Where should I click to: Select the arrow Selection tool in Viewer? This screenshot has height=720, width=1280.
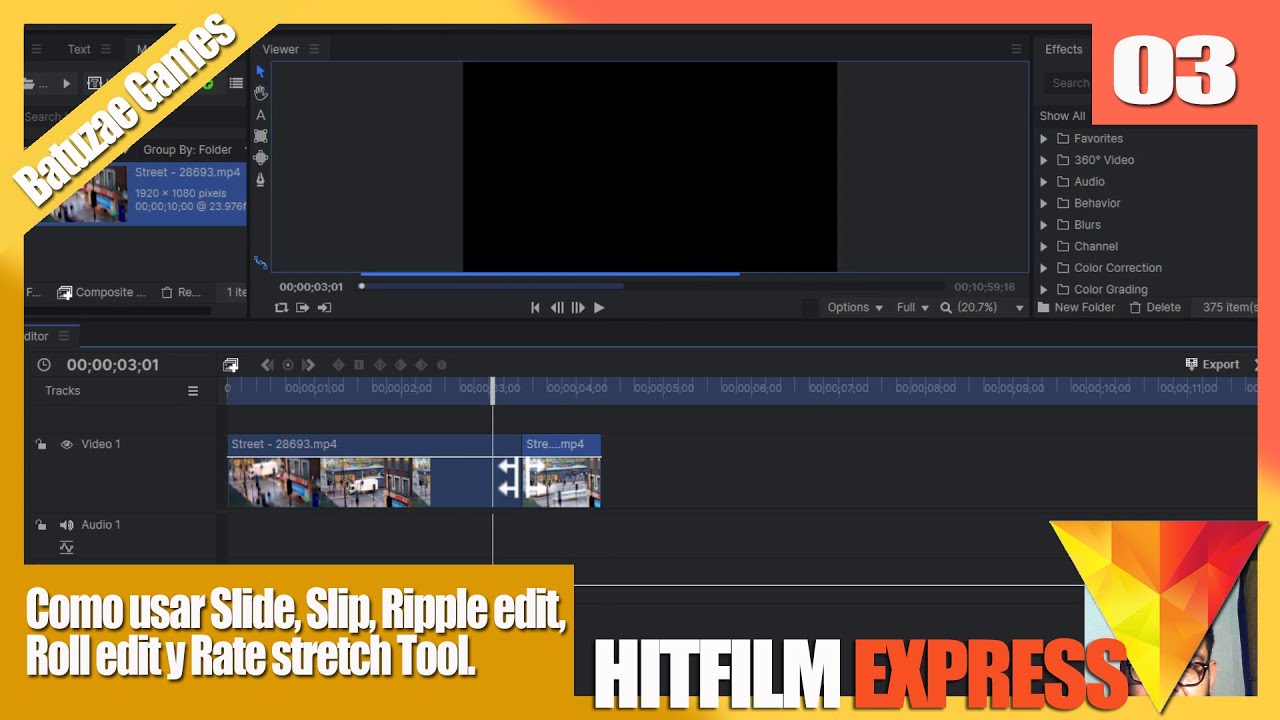[260, 71]
